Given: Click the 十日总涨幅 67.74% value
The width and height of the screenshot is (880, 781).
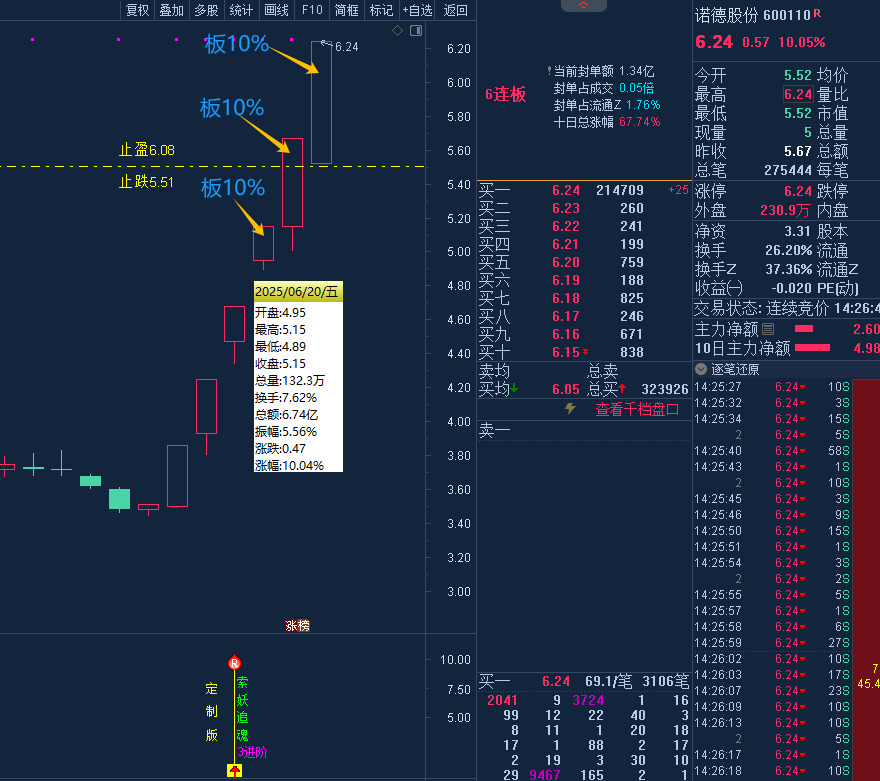Looking at the screenshot, I should pos(640,122).
